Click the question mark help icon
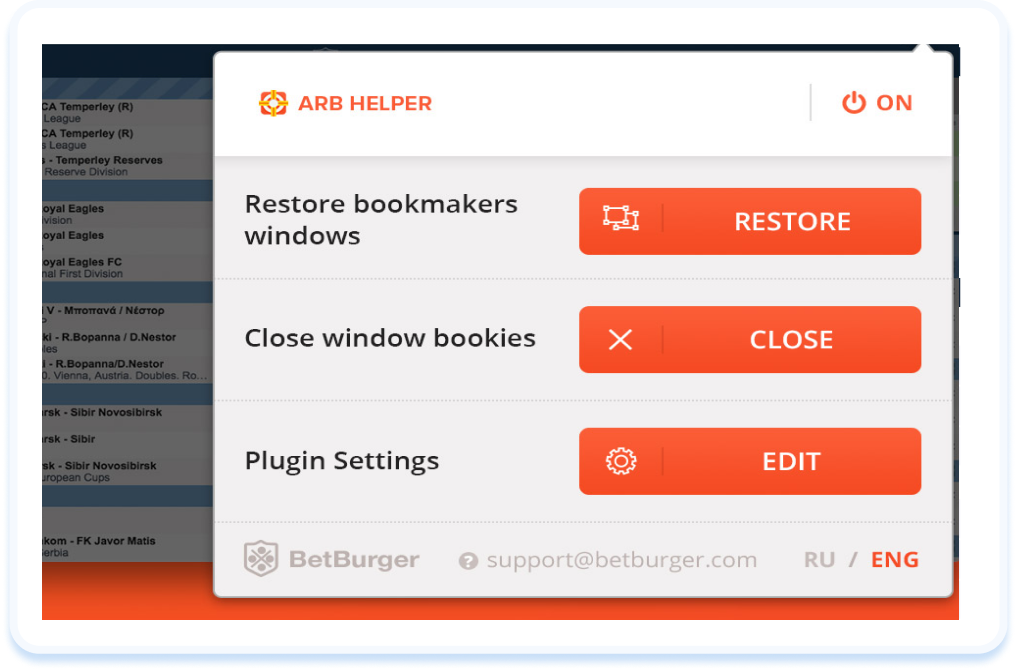 coord(468,561)
